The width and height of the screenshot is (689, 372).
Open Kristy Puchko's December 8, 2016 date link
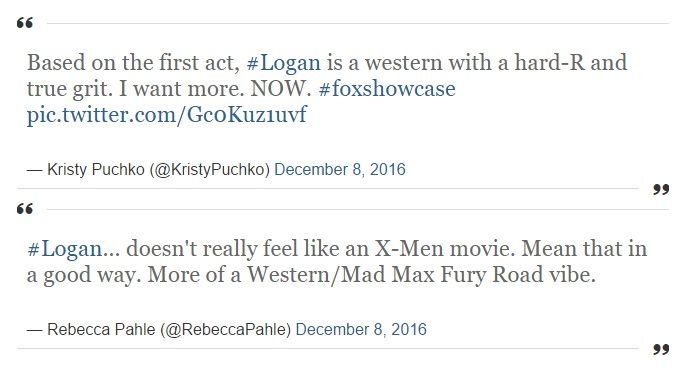340,170
